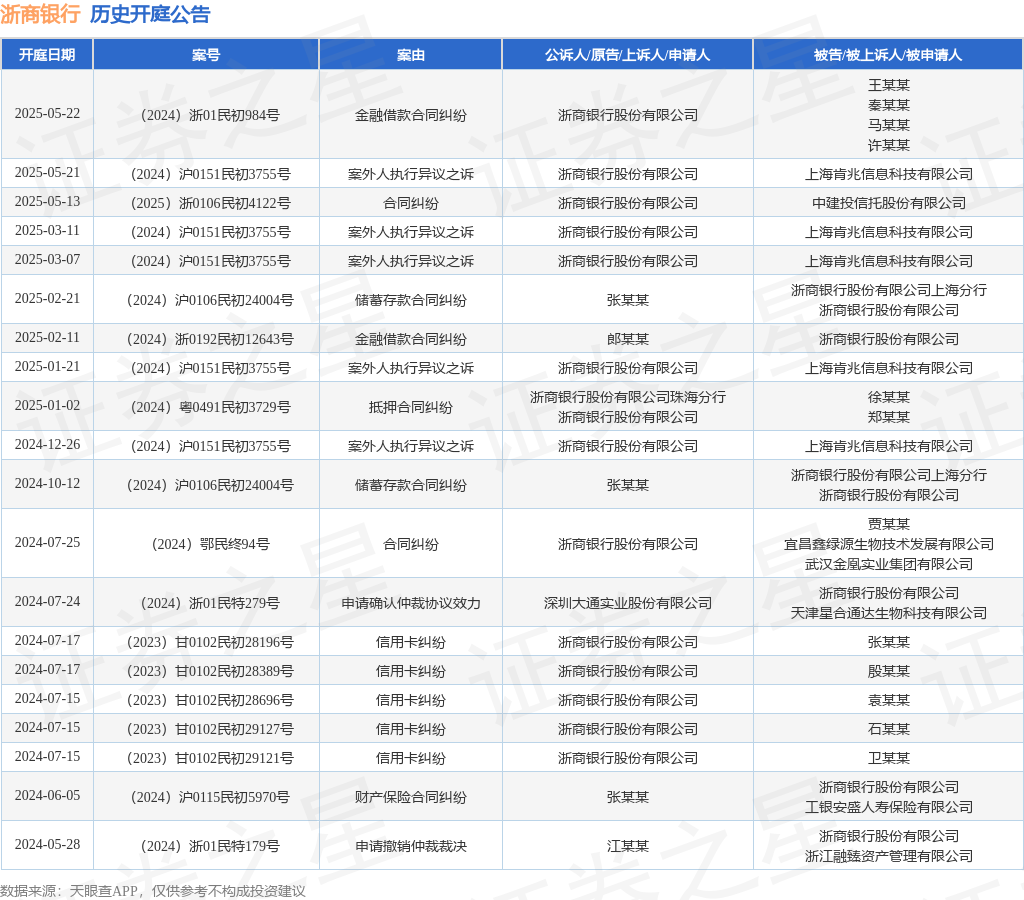
Task: Click case number (2023)甘0102民初29127号
Action: coord(210,729)
